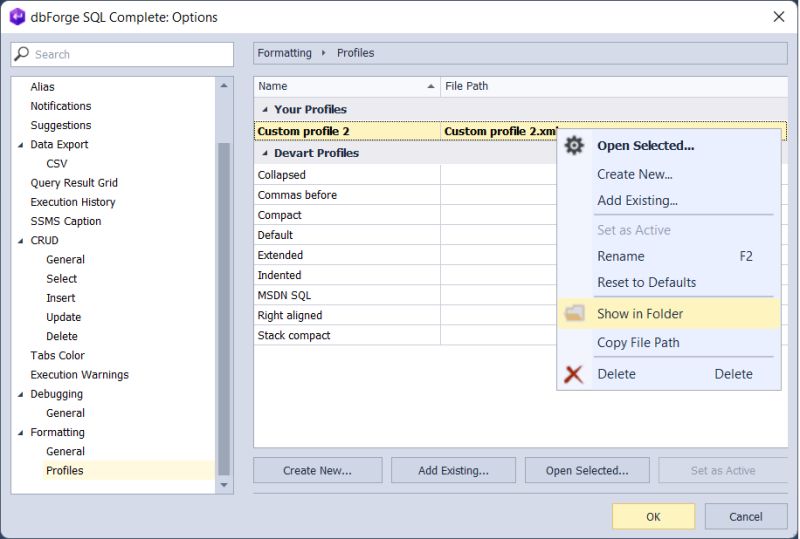Click the folder icon beside Show in Folder

click(574, 313)
